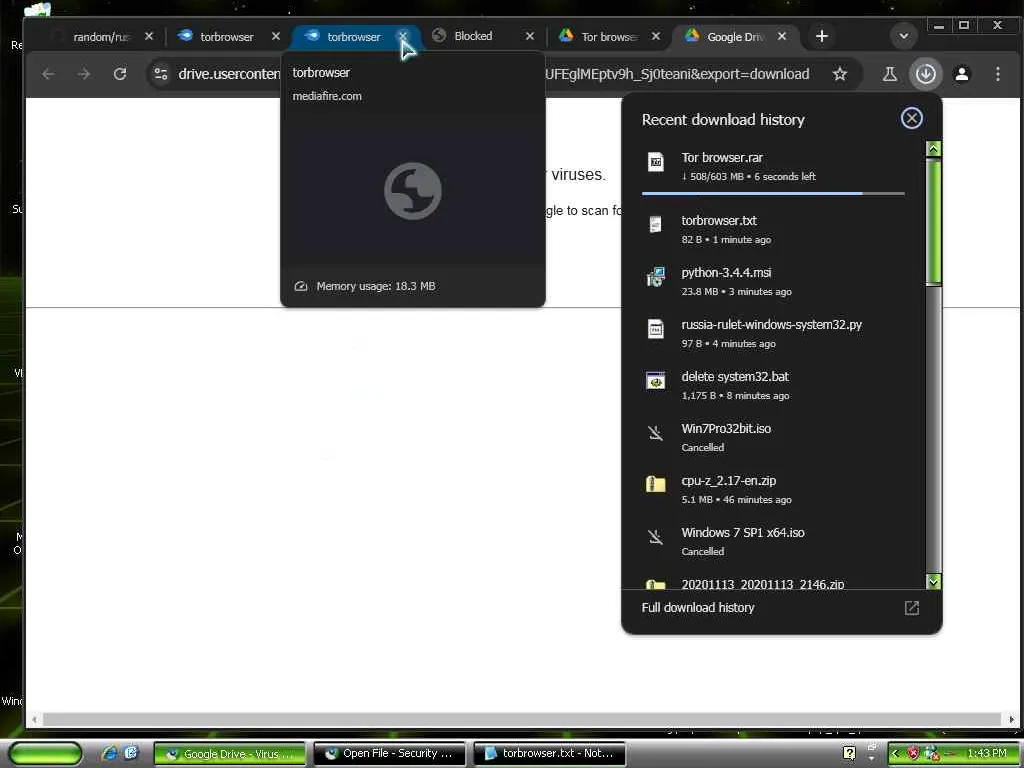The width and height of the screenshot is (1024, 768).
Task: Click the help question mark tray icon
Action: [849, 753]
